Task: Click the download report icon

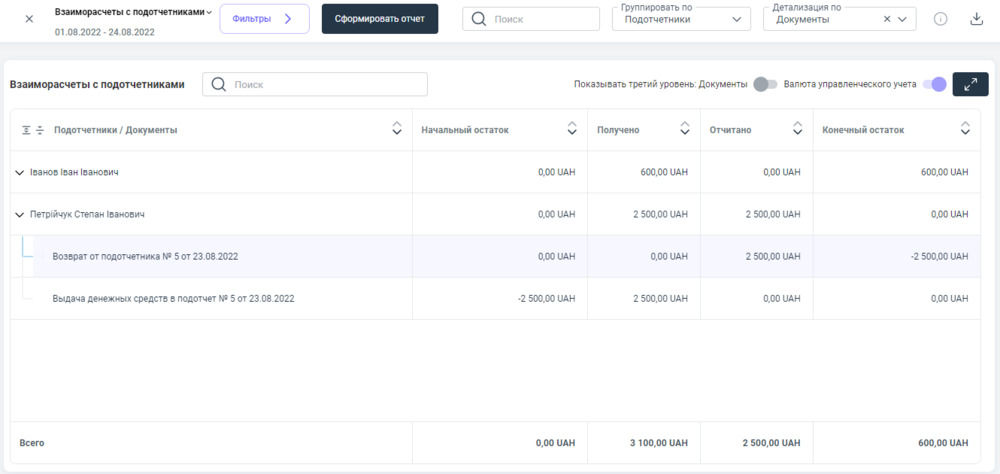Action: click(x=977, y=19)
